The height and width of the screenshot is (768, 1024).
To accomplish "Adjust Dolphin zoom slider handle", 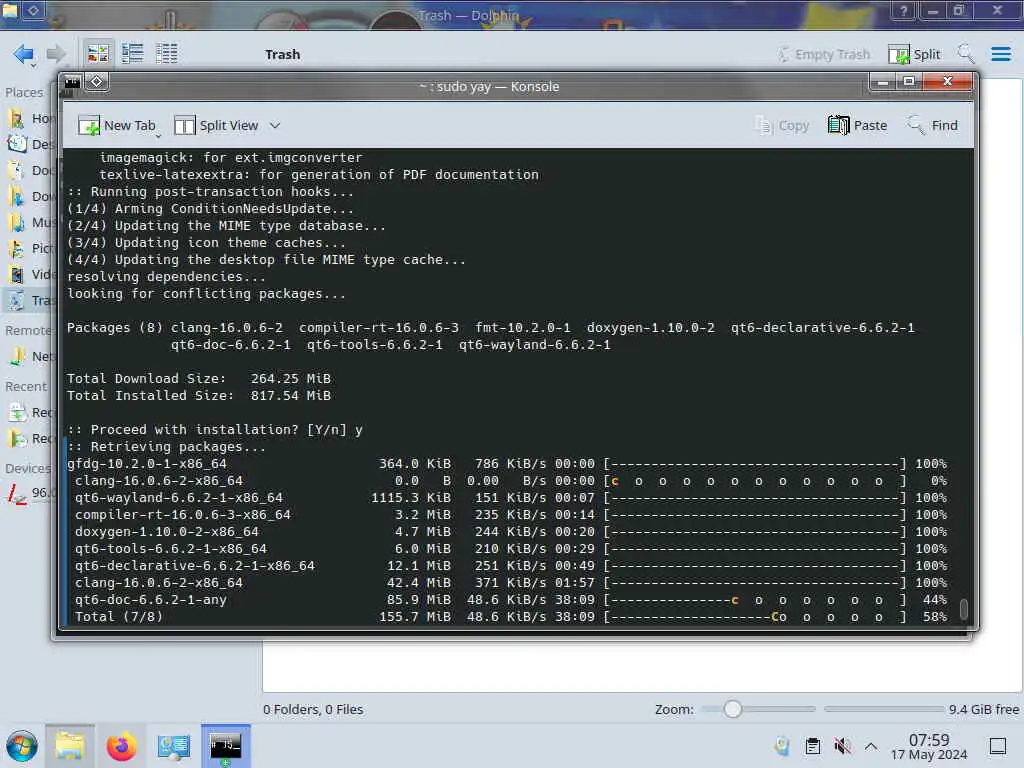I will [733, 709].
